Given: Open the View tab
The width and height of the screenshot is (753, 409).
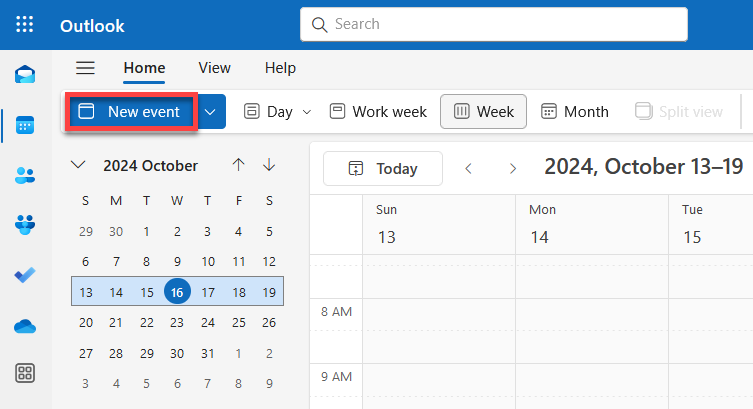Looking at the screenshot, I should pyautogui.click(x=215, y=68).
